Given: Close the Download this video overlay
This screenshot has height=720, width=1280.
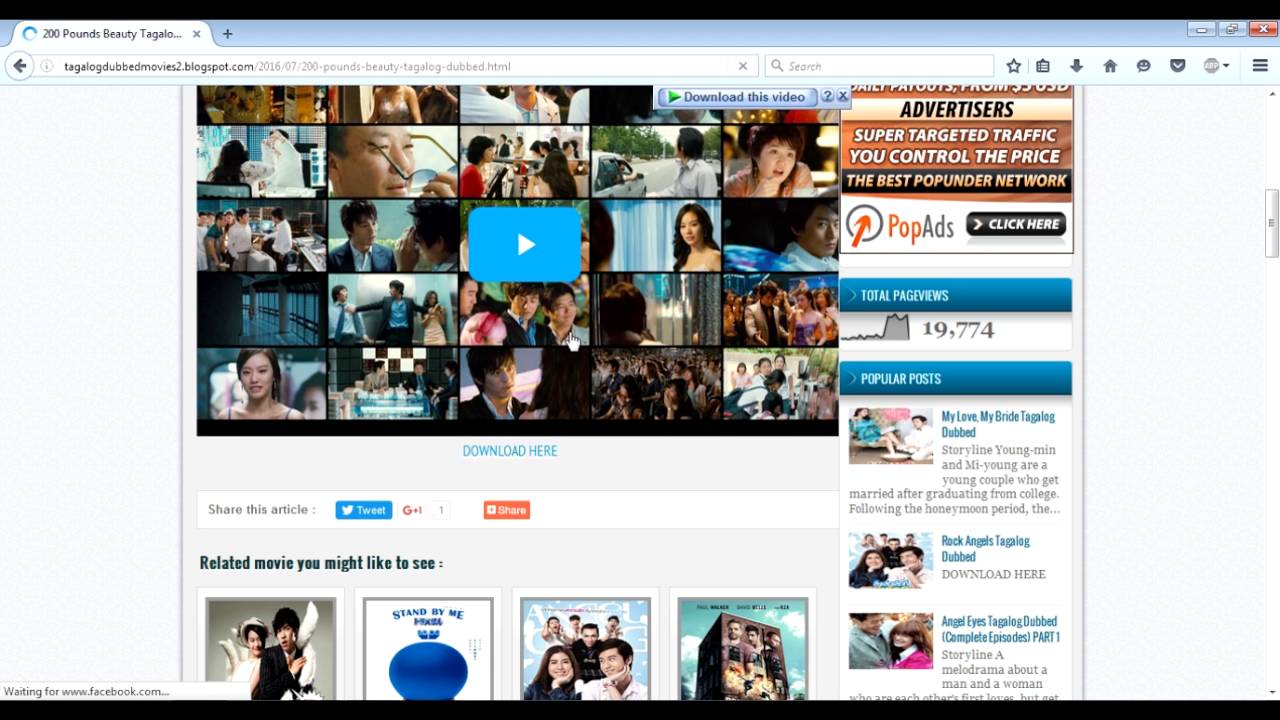Looking at the screenshot, I should coord(843,96).
